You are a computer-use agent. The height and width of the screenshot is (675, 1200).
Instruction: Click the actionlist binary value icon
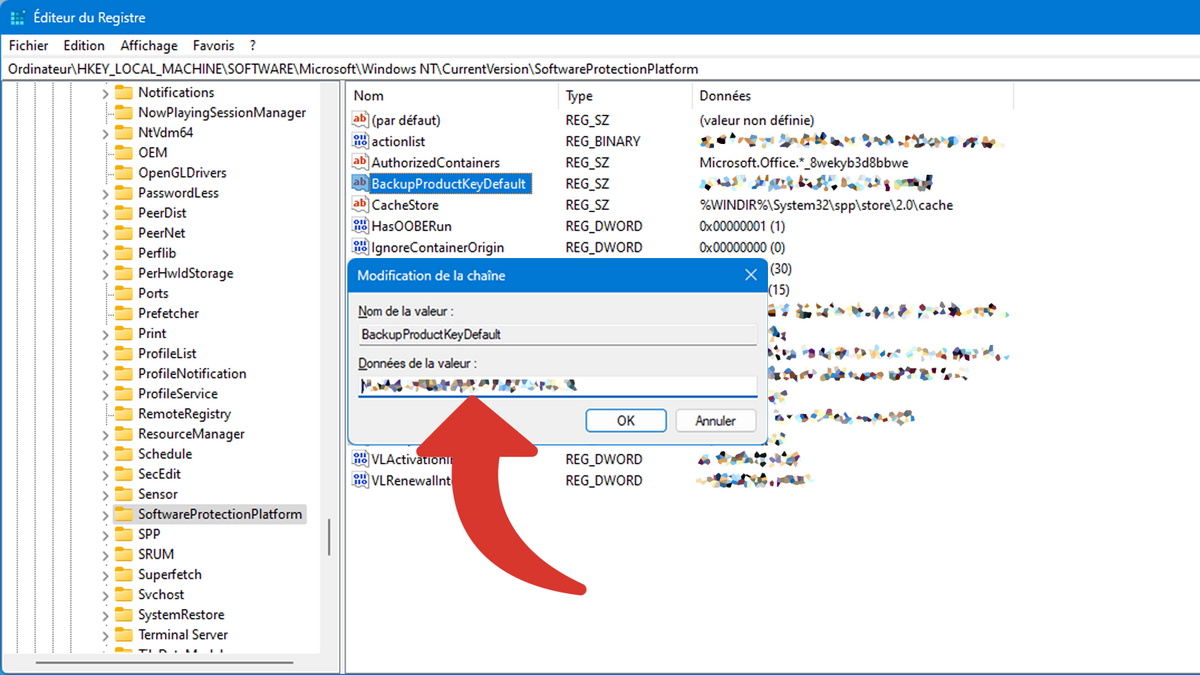(x=360, y=141)
